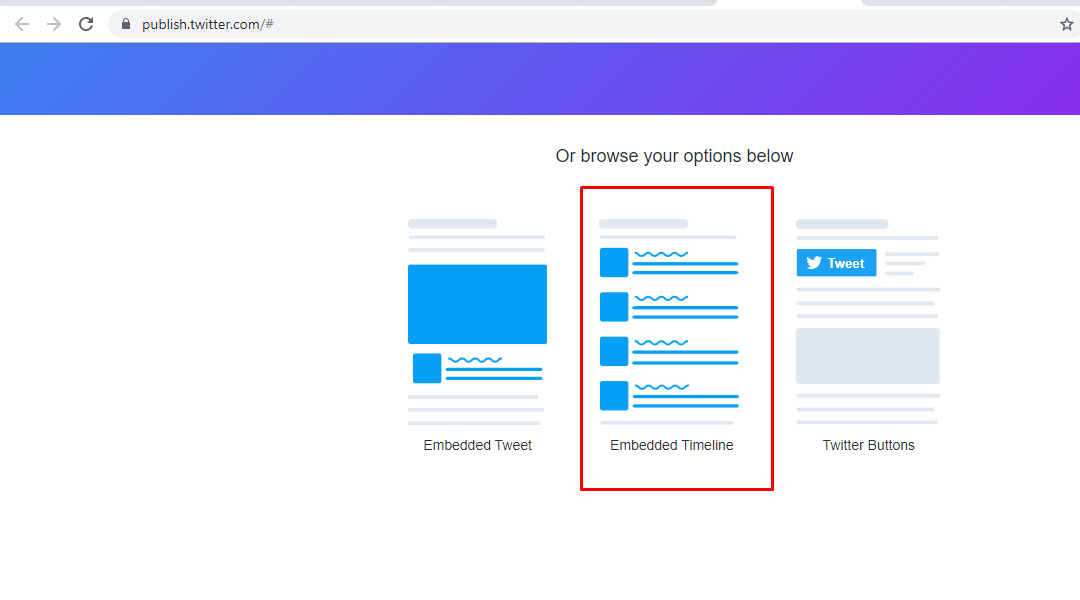
Task: Click the padlock site info icon
Action: [x=125, y=24]
